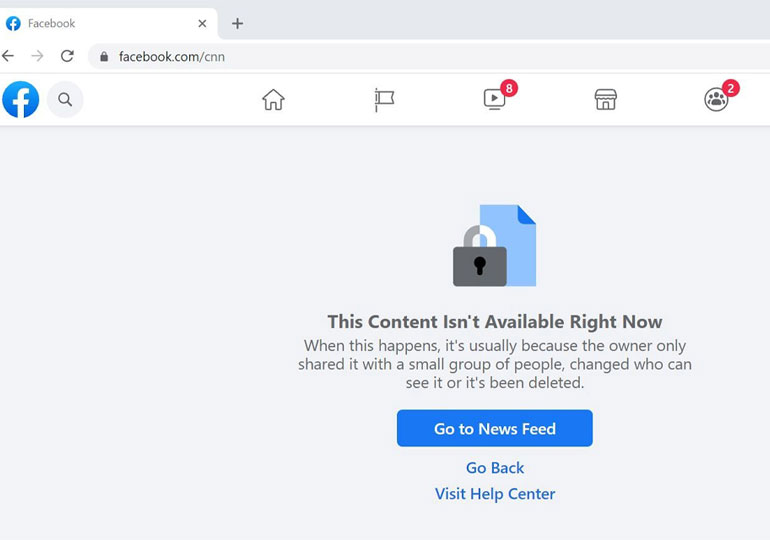Image resolution: width=770 pixels, height=540 pixels.
Task: Open the Marketplace storefront icon
Action: (605, 99)
